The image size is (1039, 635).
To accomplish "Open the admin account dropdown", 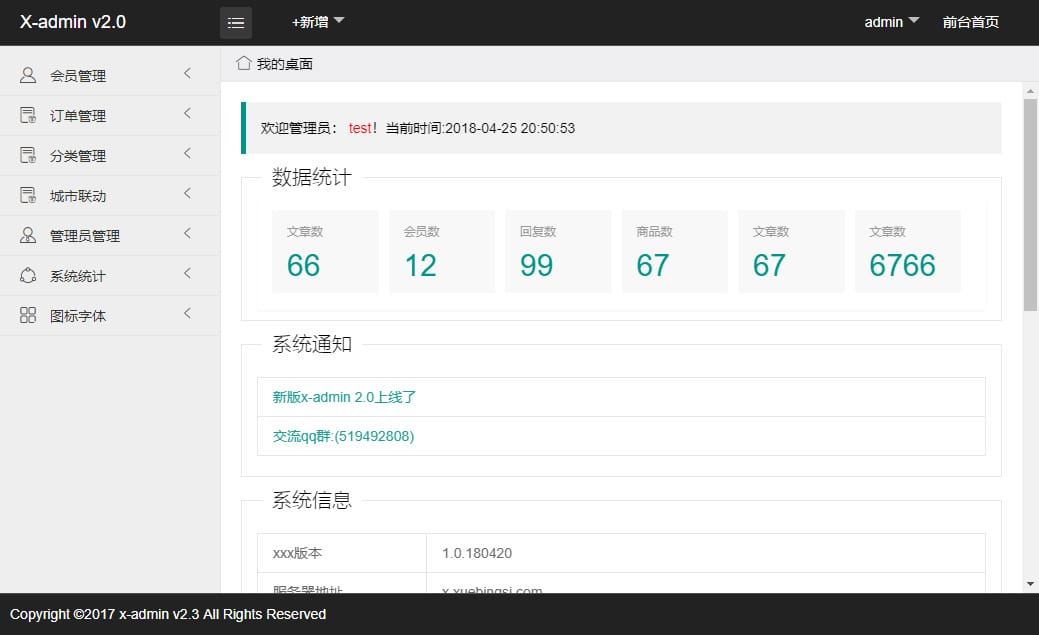I will [890, 22].
